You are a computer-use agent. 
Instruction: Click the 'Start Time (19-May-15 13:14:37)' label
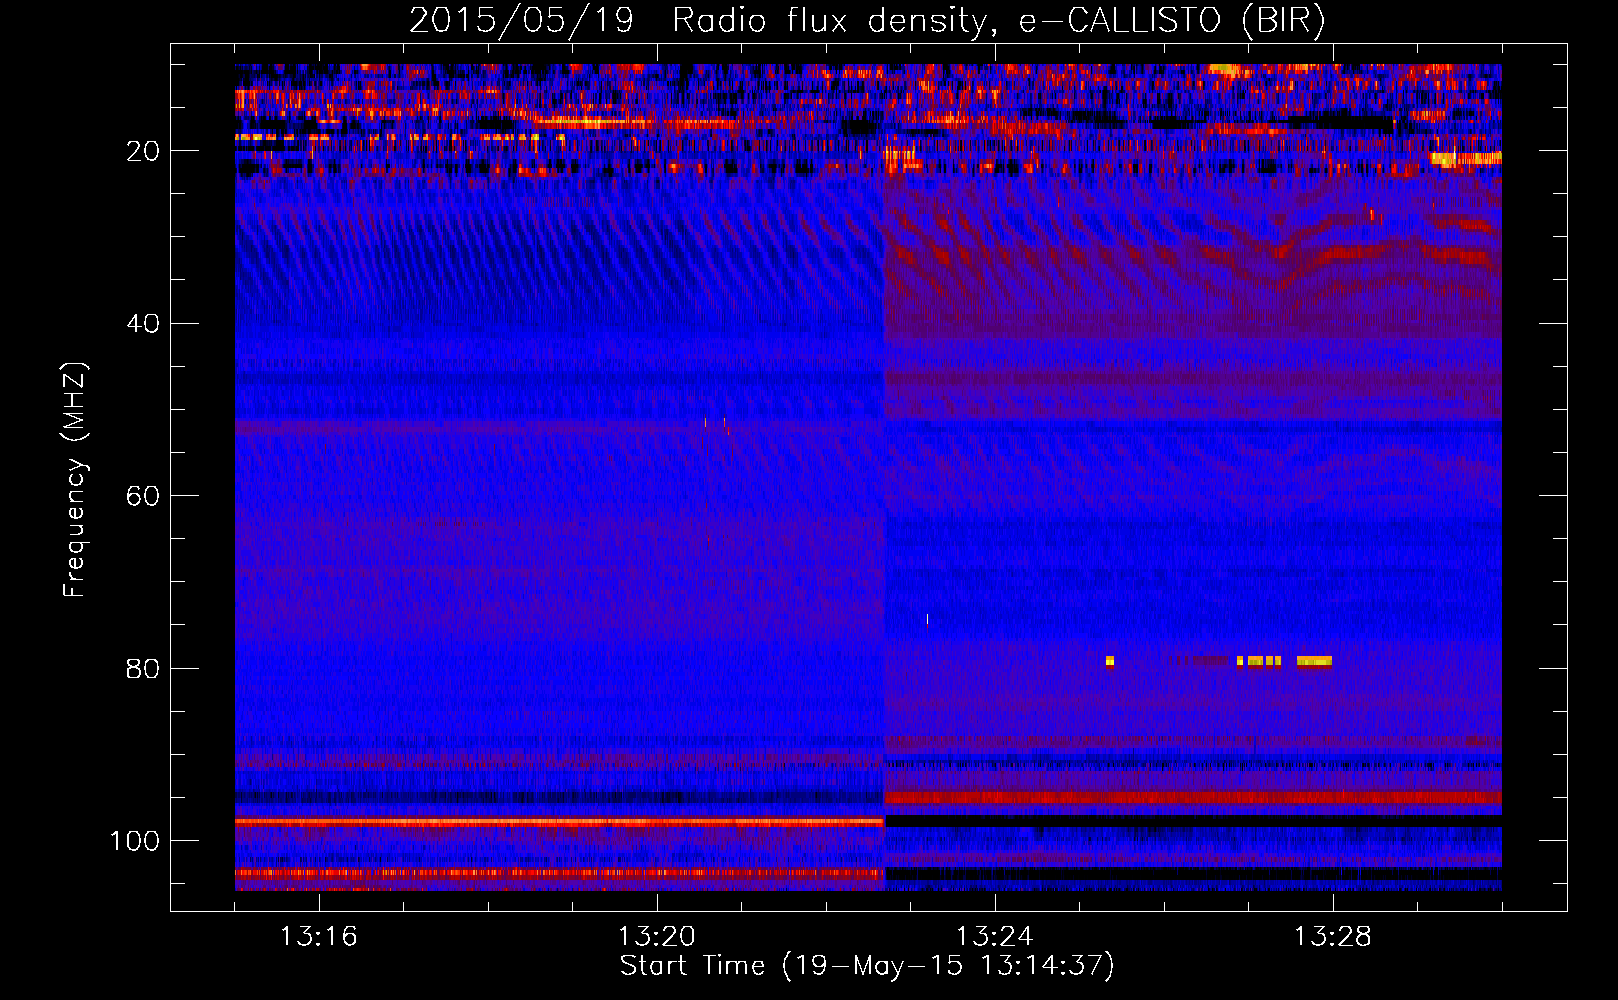pyautogui.click(x=867, y=966)
